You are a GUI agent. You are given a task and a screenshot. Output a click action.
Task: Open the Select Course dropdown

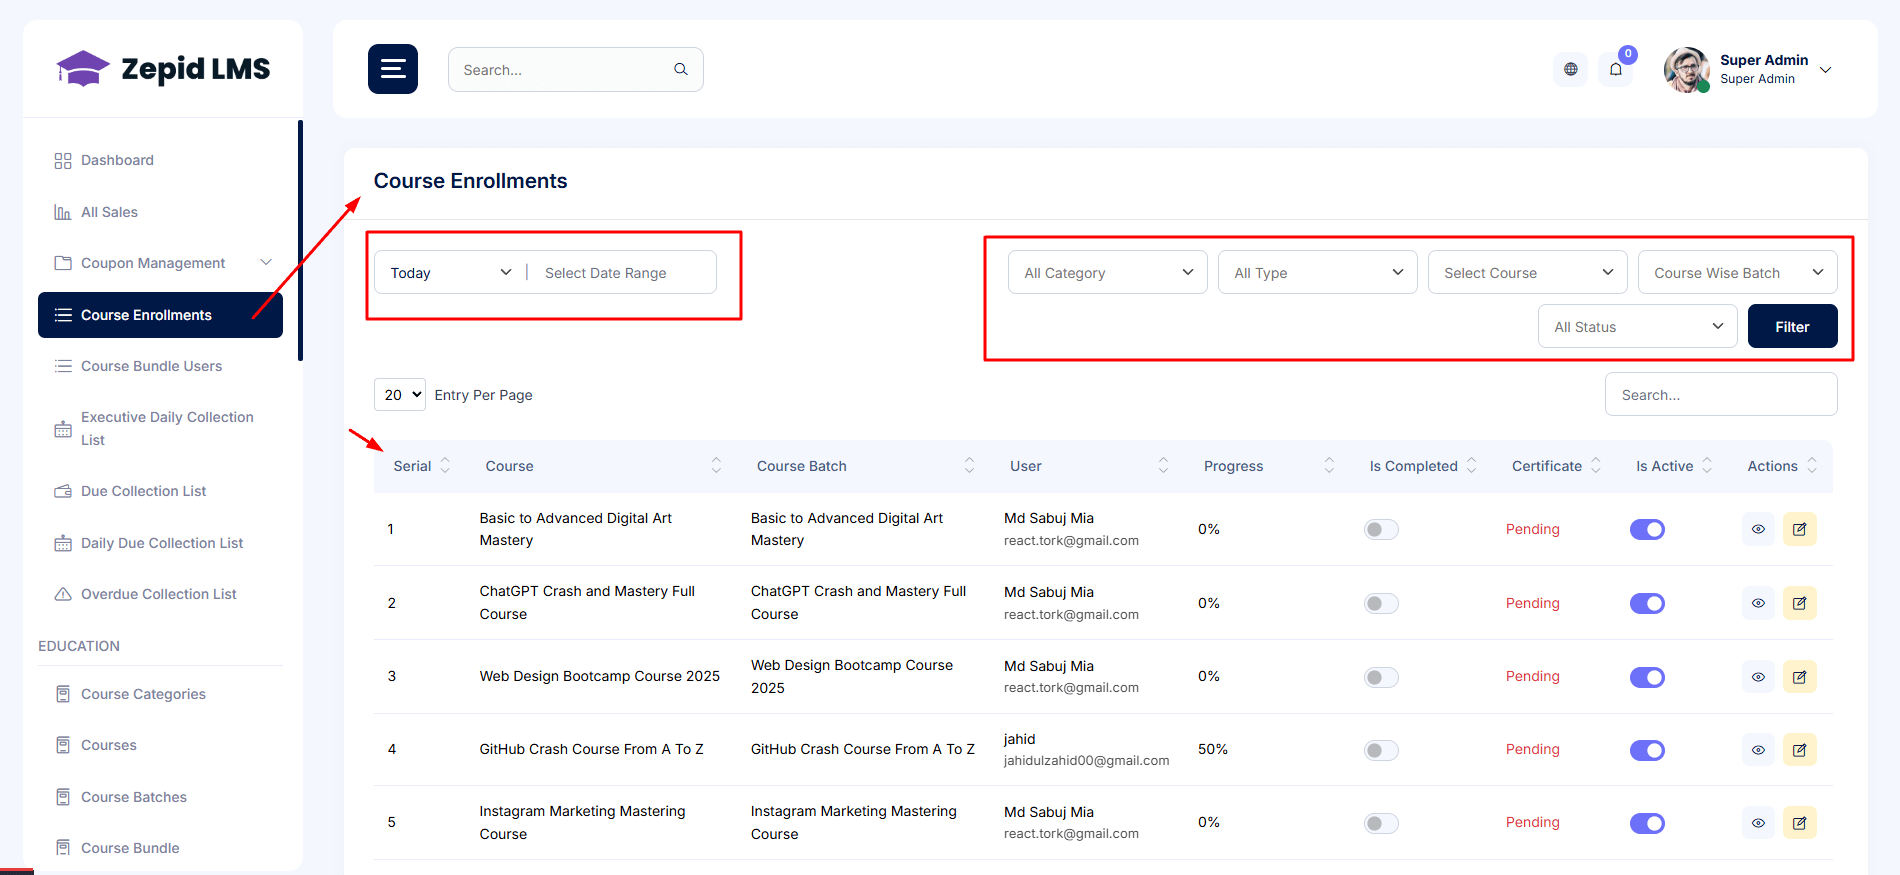click(1528, 272)
